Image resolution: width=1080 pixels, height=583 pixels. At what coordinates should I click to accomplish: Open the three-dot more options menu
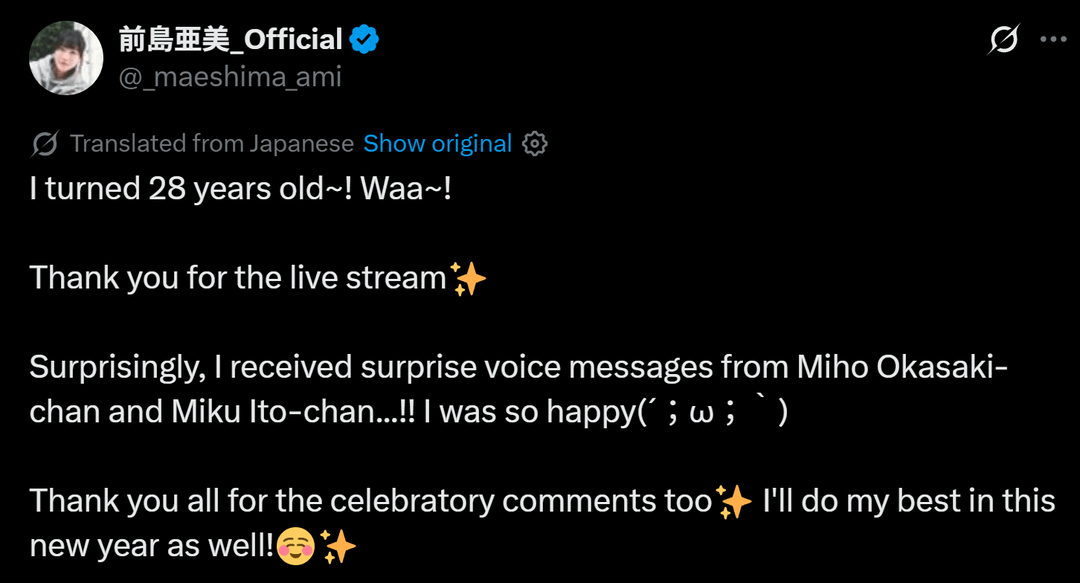coord(1053,40)
